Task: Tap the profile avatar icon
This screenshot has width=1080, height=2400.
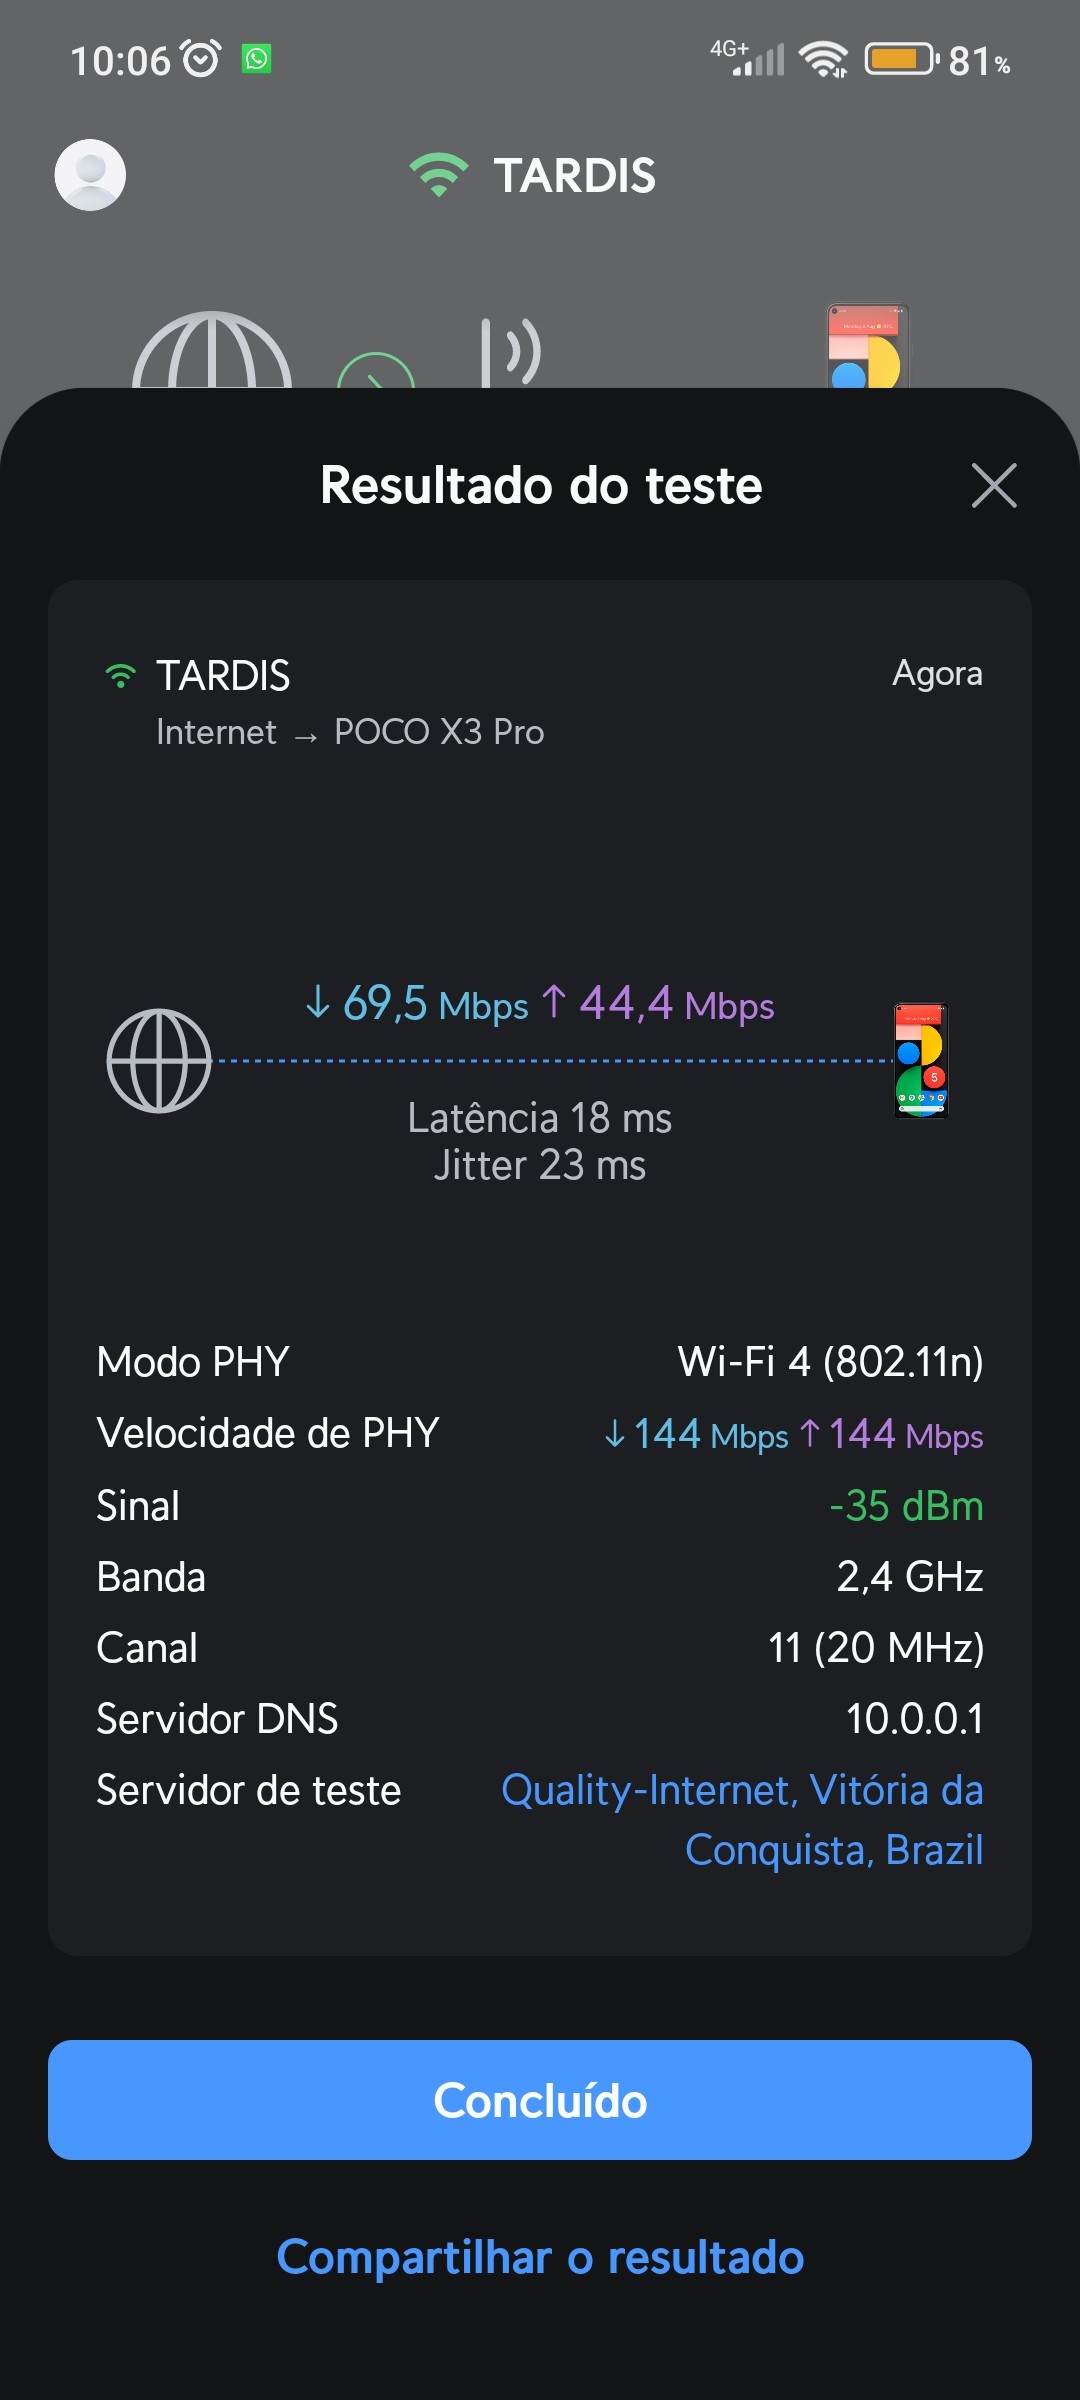Action: click(90, 175)
